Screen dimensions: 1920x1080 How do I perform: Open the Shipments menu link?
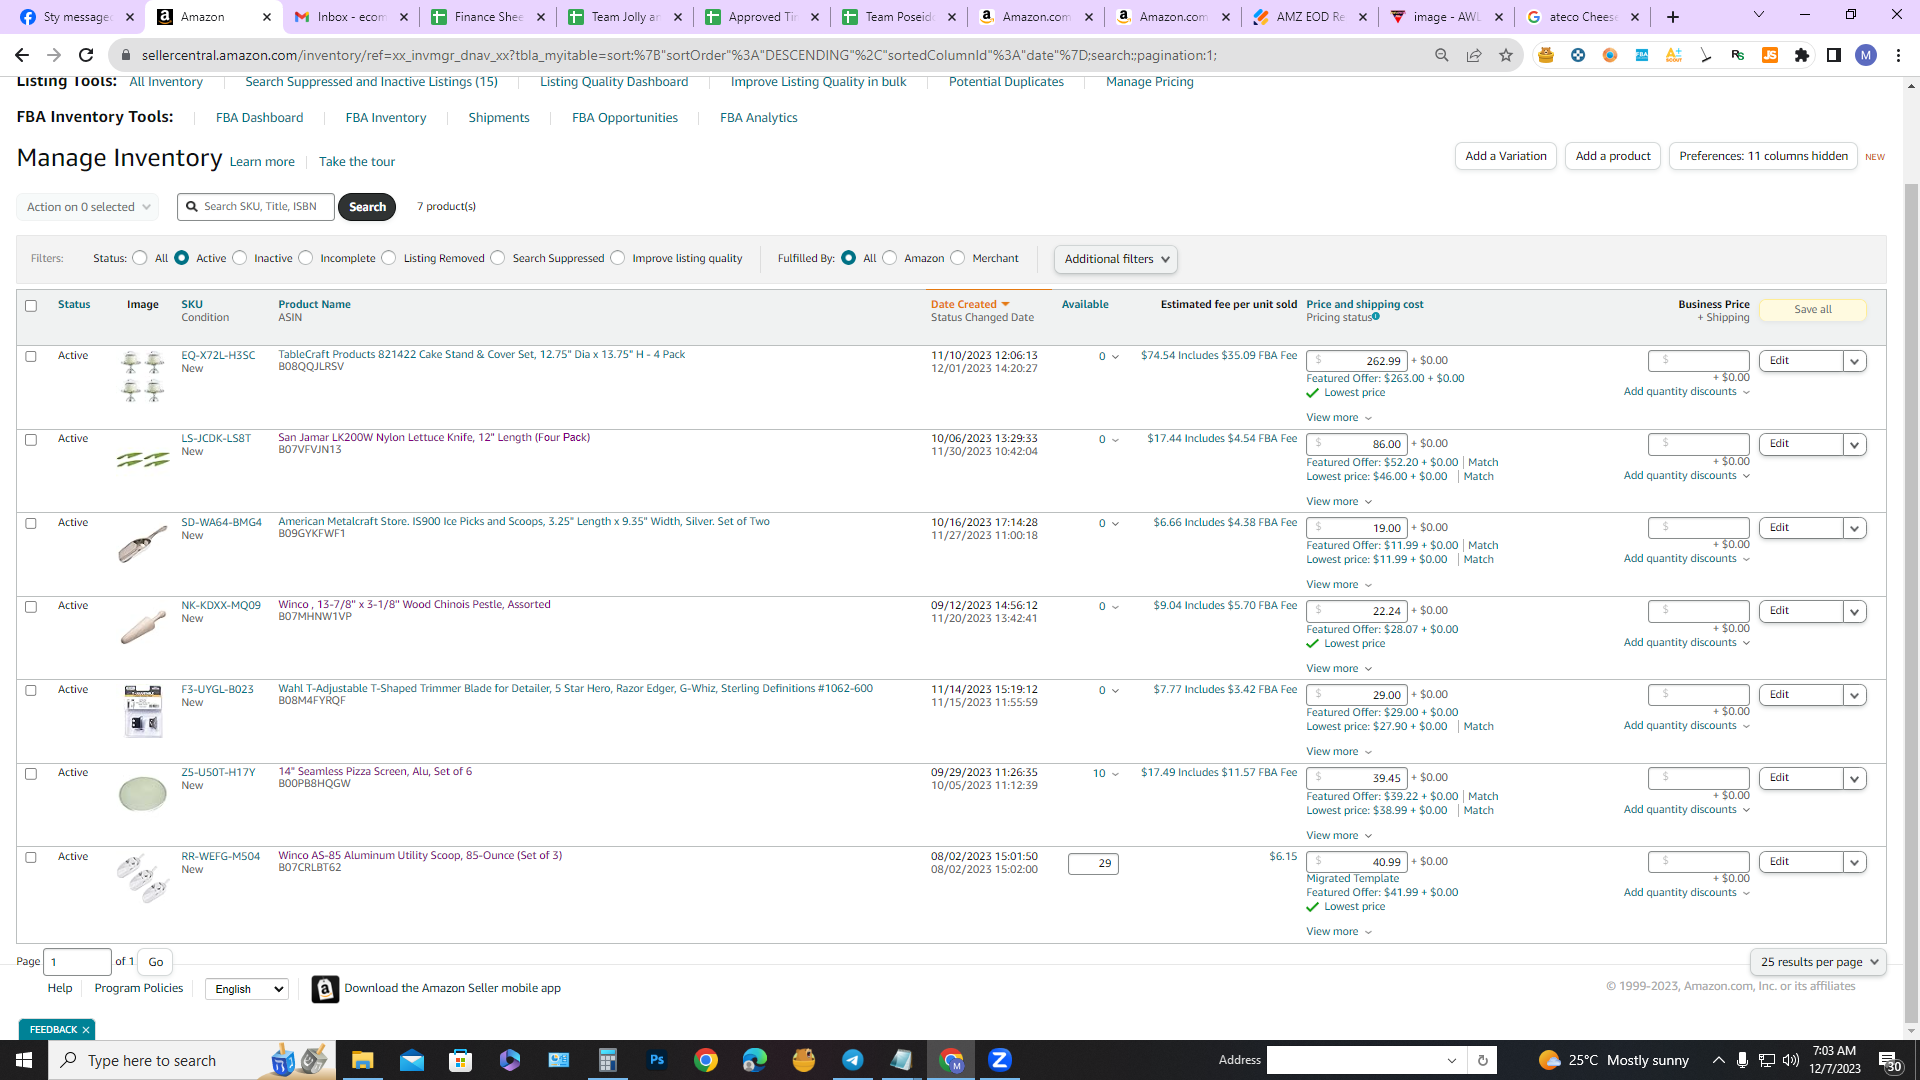coord(499,118)
